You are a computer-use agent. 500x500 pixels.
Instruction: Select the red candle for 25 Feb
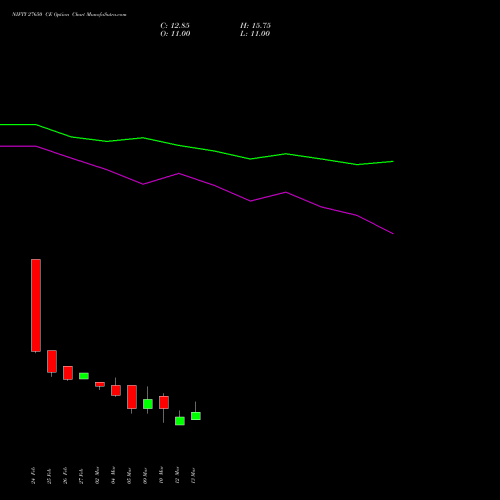pyautogui.click(x=52, y=361)
